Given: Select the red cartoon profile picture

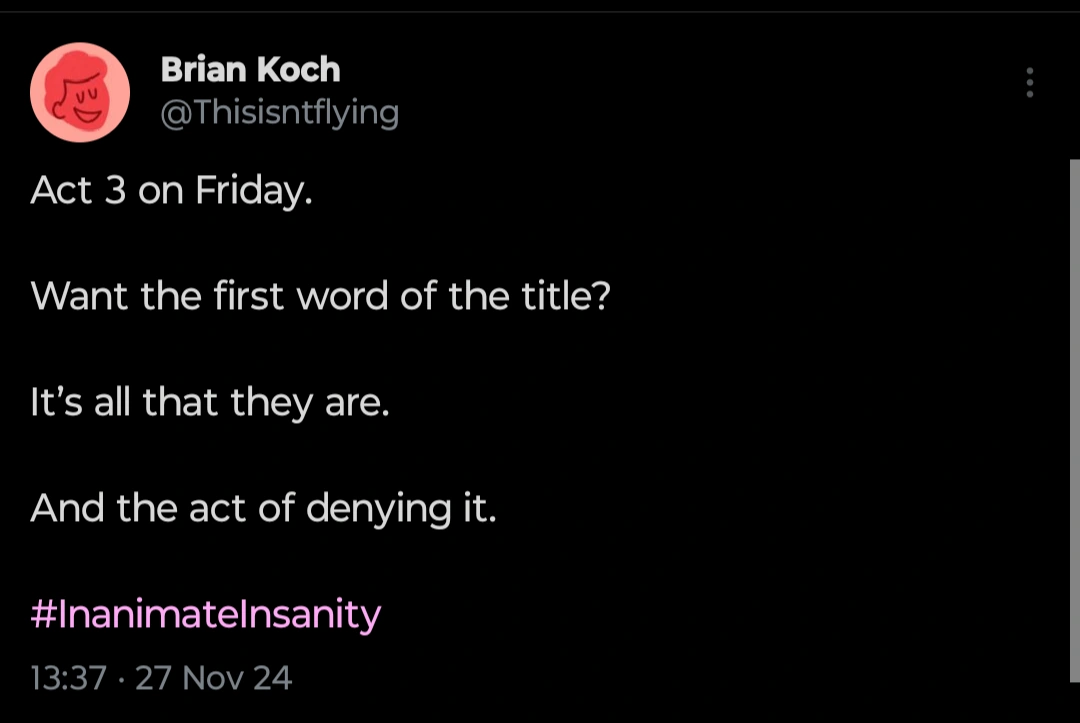Looking at the screenshot, I should point(80,91).
